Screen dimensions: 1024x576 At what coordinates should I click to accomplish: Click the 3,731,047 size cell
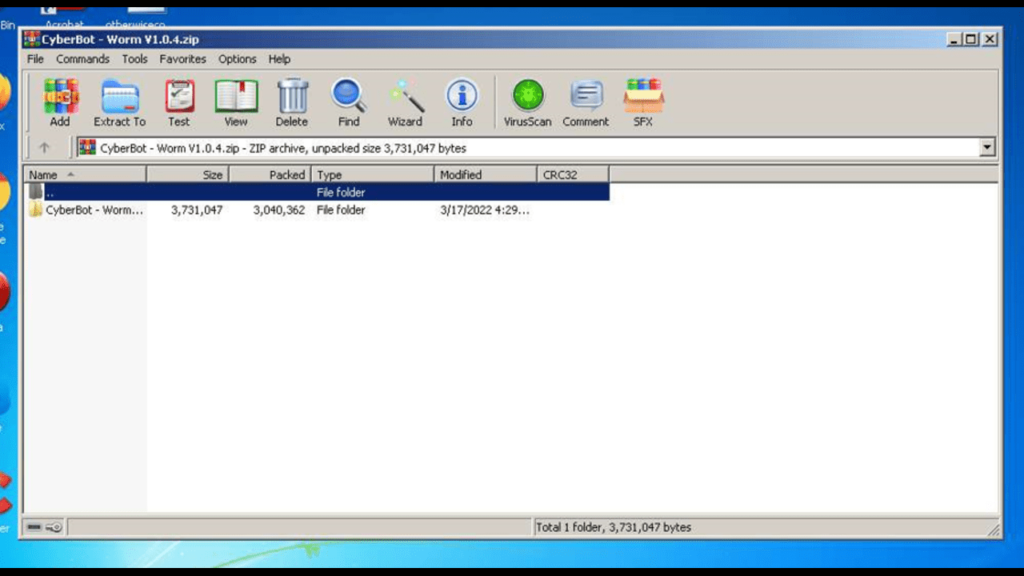(x=197, y=210)
